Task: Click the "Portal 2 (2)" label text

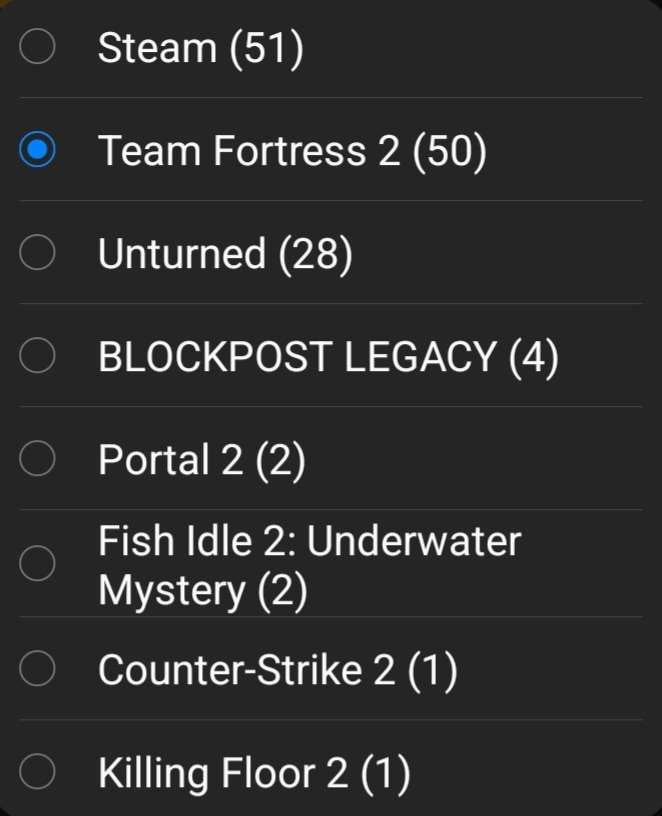Action: click(x=201, y=460)
